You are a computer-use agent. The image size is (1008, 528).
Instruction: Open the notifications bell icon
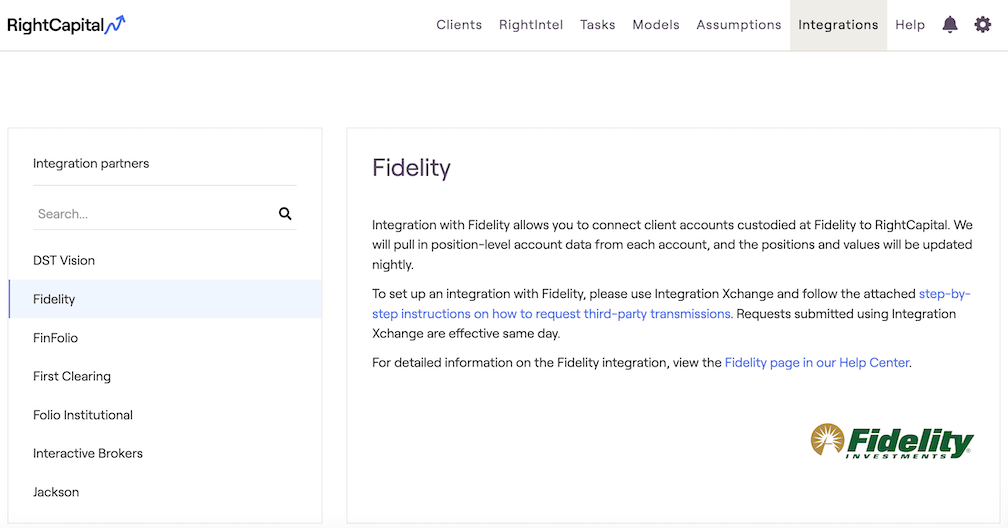point(950,24)
